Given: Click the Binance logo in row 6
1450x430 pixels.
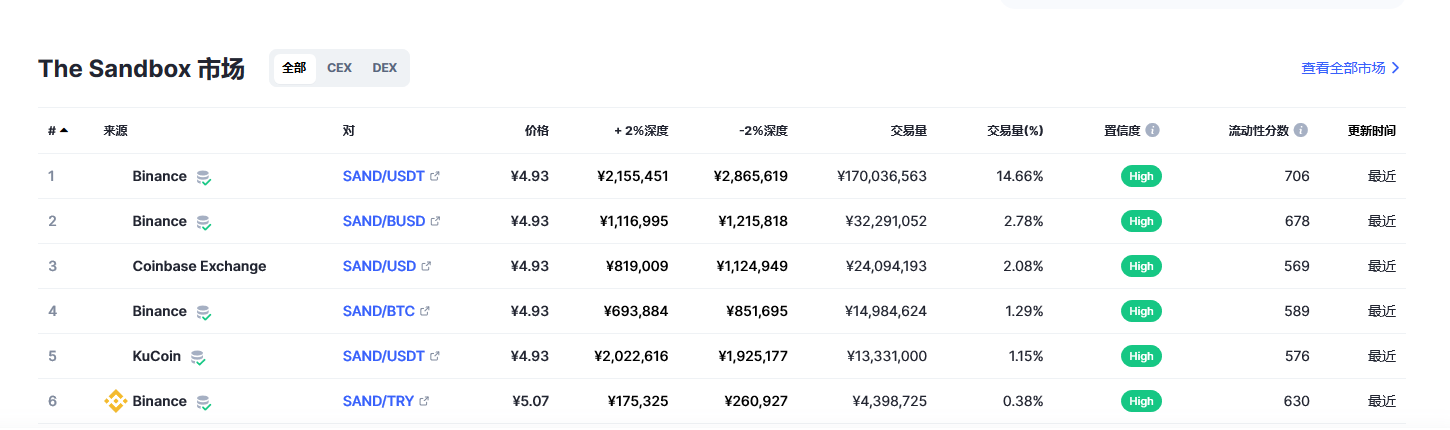Looking at the screenshot, I should (115, 401).
